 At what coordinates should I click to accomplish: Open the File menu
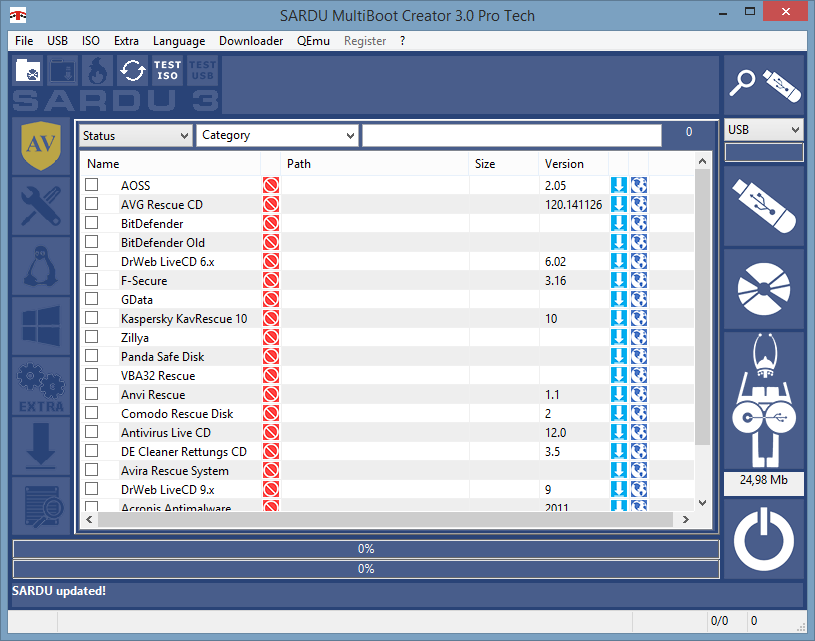tap(24, 41)
